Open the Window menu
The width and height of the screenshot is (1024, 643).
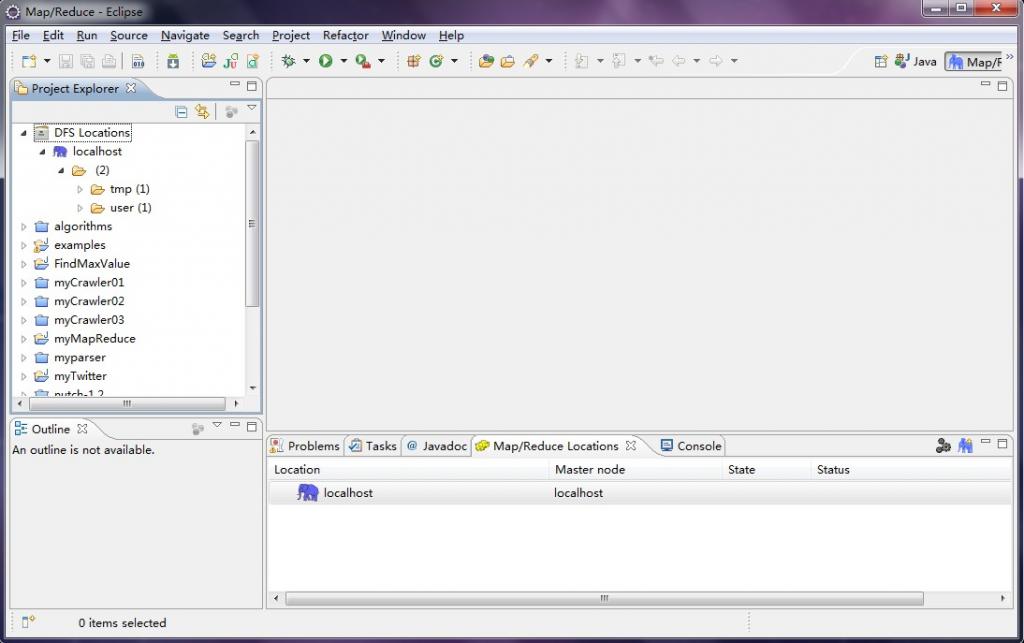click(x=404, y=35)
